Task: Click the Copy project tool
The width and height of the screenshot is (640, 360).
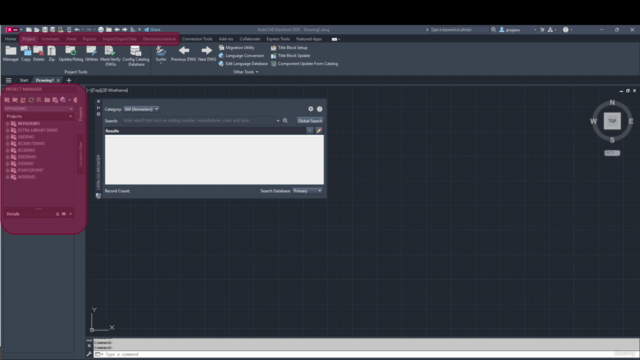Action: pos(26,53)
